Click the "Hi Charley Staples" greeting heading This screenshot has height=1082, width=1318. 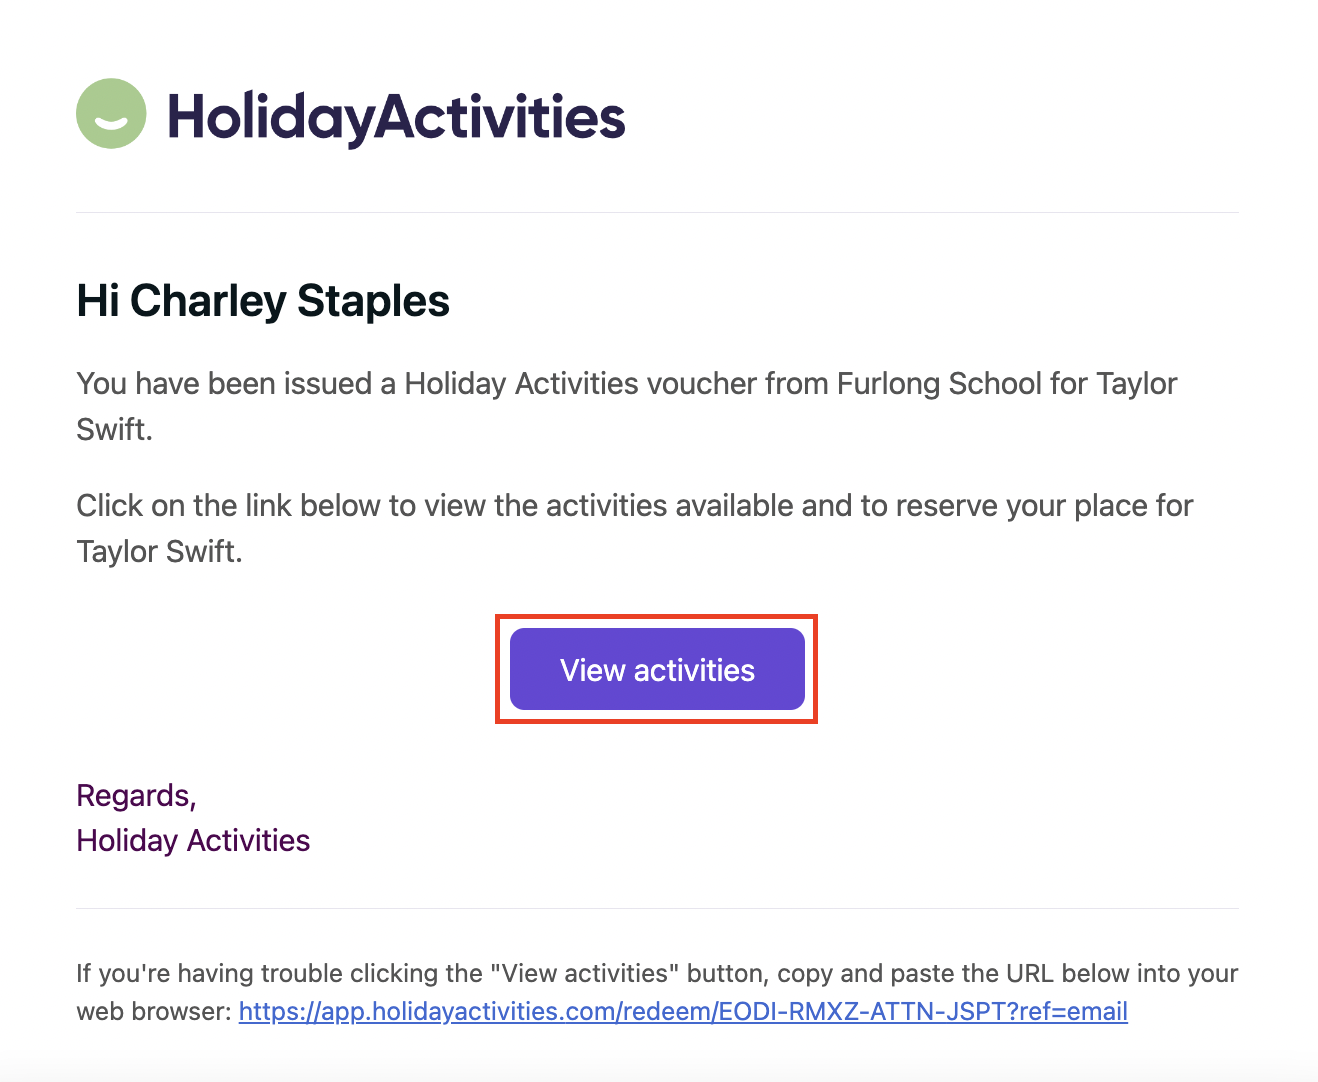pyautogui.click(x=263, y=301)
